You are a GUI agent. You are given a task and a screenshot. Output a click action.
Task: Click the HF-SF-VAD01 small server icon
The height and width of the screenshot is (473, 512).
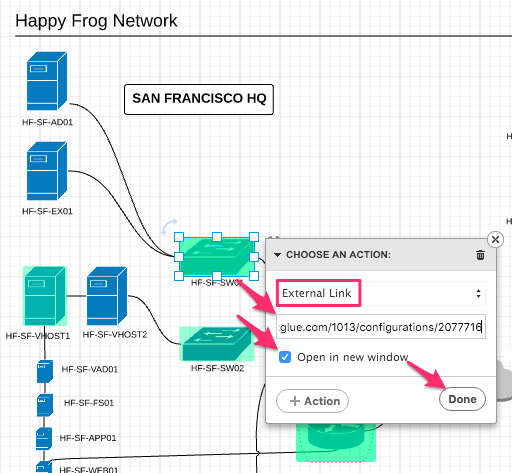pos(45,371)
